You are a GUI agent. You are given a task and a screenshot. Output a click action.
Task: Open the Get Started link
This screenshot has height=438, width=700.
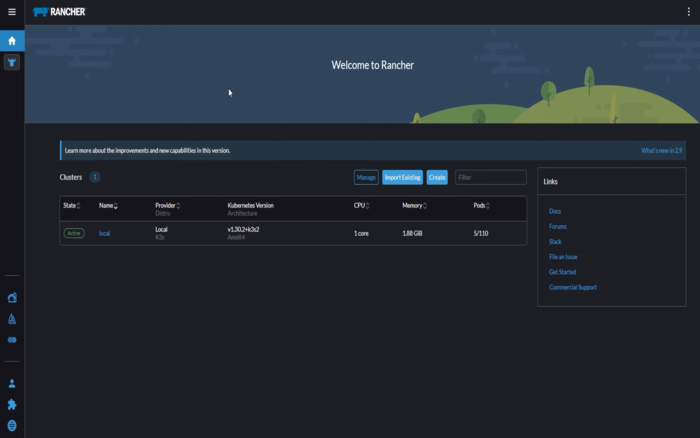pos(562,272)
